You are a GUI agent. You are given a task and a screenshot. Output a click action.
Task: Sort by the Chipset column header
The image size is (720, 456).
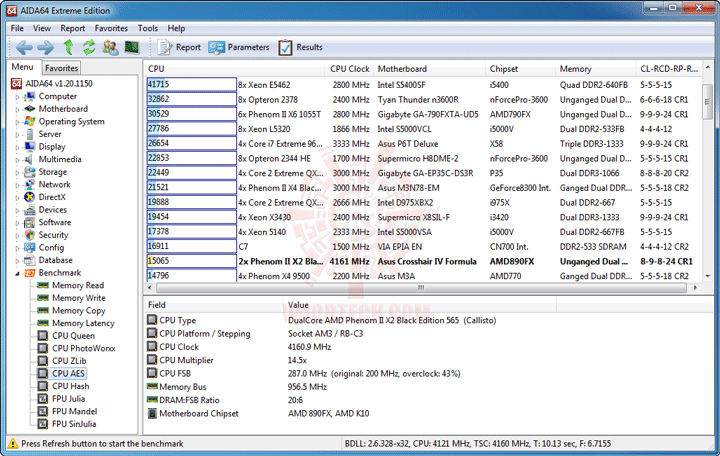click(x=521, y=69)
